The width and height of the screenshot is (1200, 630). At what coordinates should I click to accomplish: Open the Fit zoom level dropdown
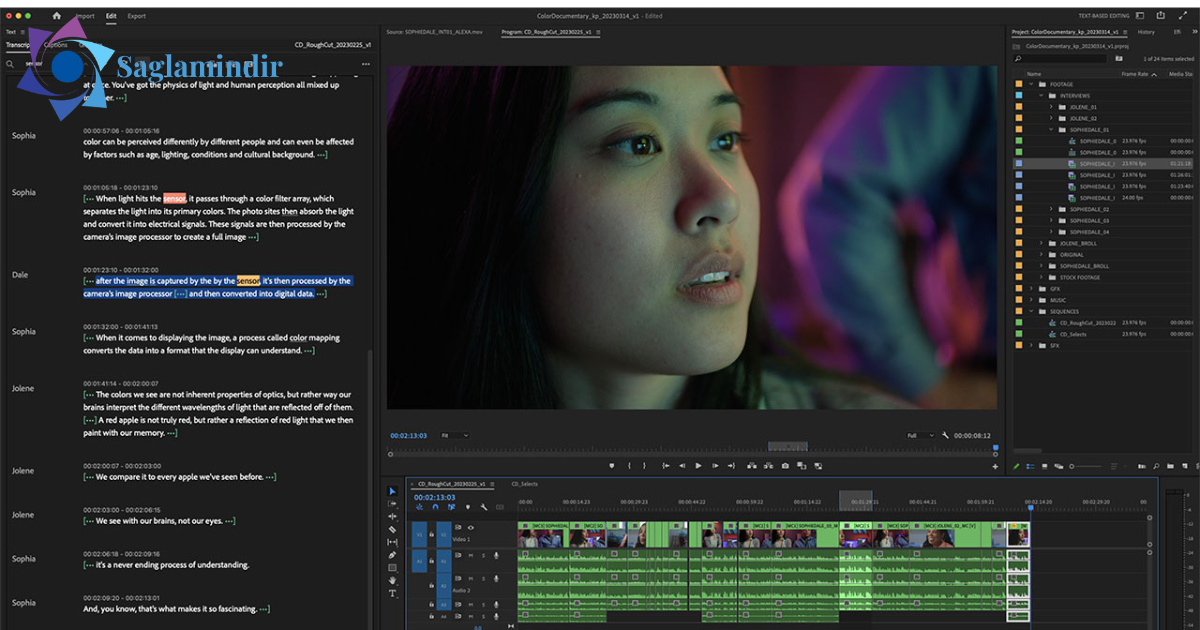click(455, 436)
